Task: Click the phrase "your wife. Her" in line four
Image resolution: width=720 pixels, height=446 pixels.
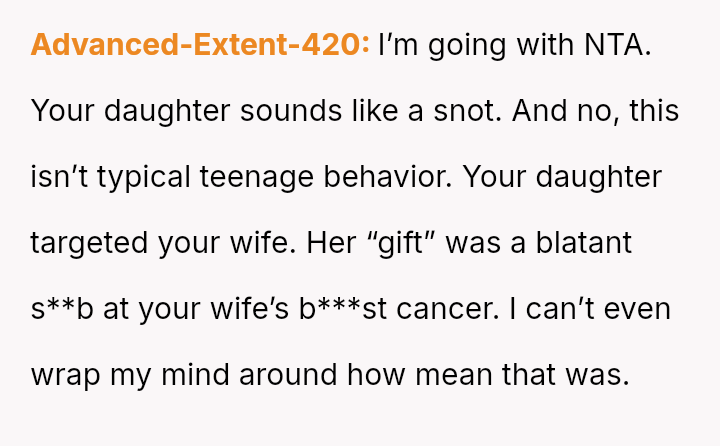Action: tap(254, 243)
